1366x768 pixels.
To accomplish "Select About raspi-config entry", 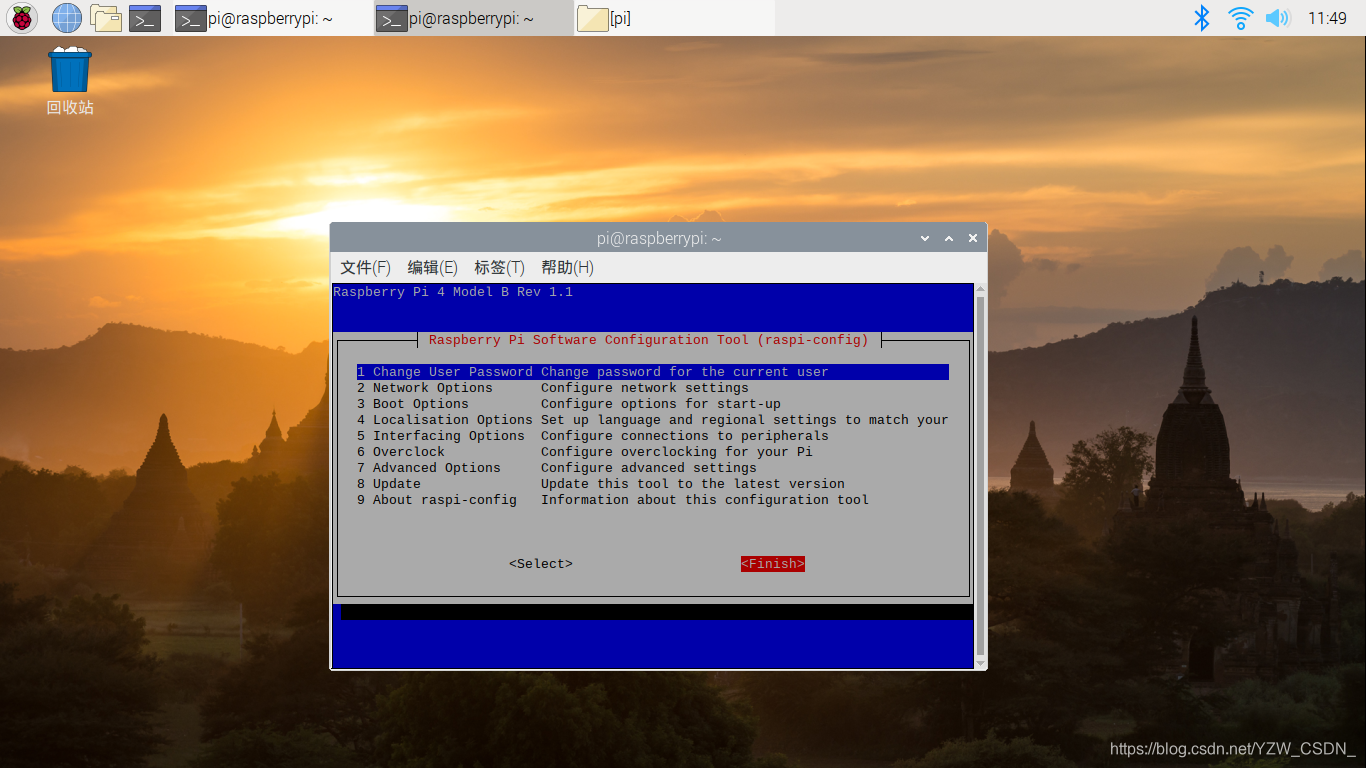I will (653, 500).
